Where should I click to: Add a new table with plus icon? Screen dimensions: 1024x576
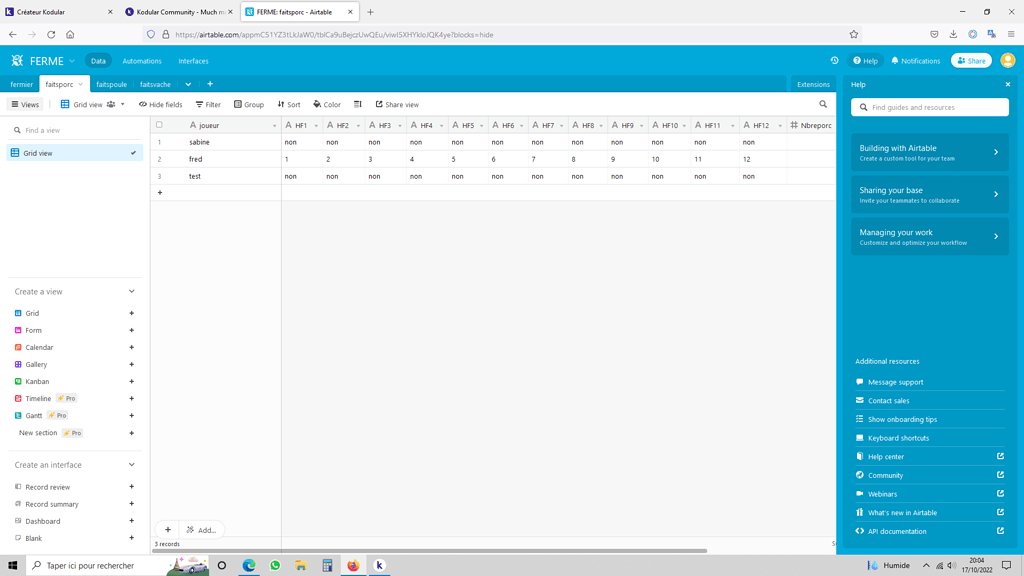click(210, 84)
